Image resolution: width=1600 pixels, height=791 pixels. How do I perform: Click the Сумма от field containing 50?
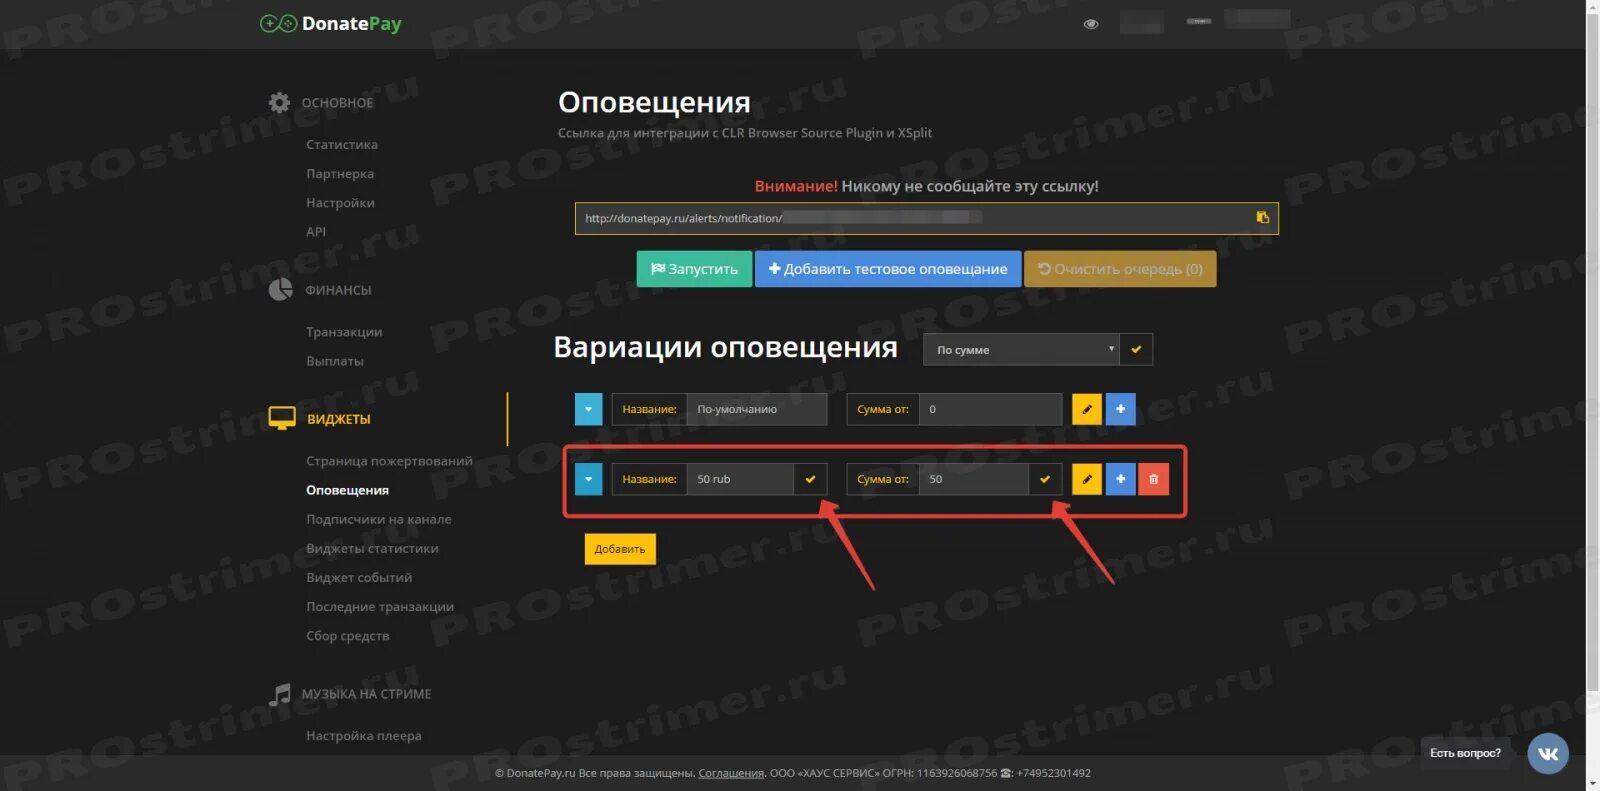pos(974,479)
